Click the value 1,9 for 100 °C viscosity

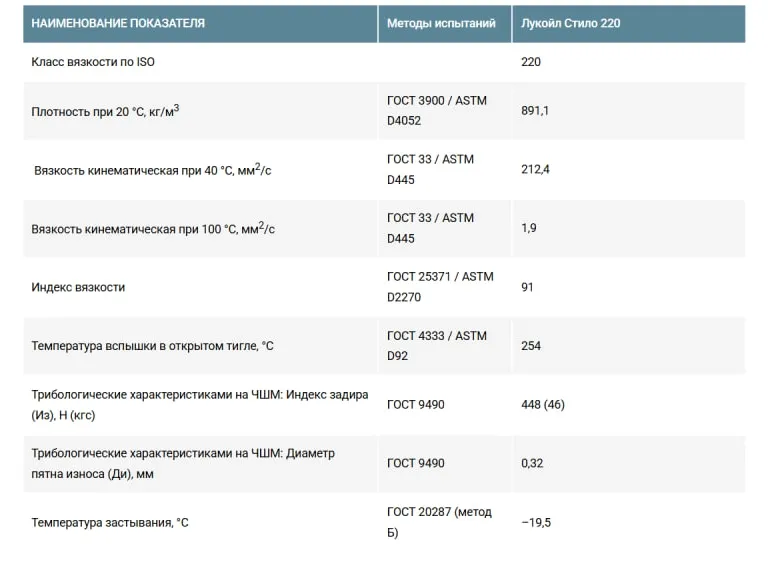pos(528,228)
